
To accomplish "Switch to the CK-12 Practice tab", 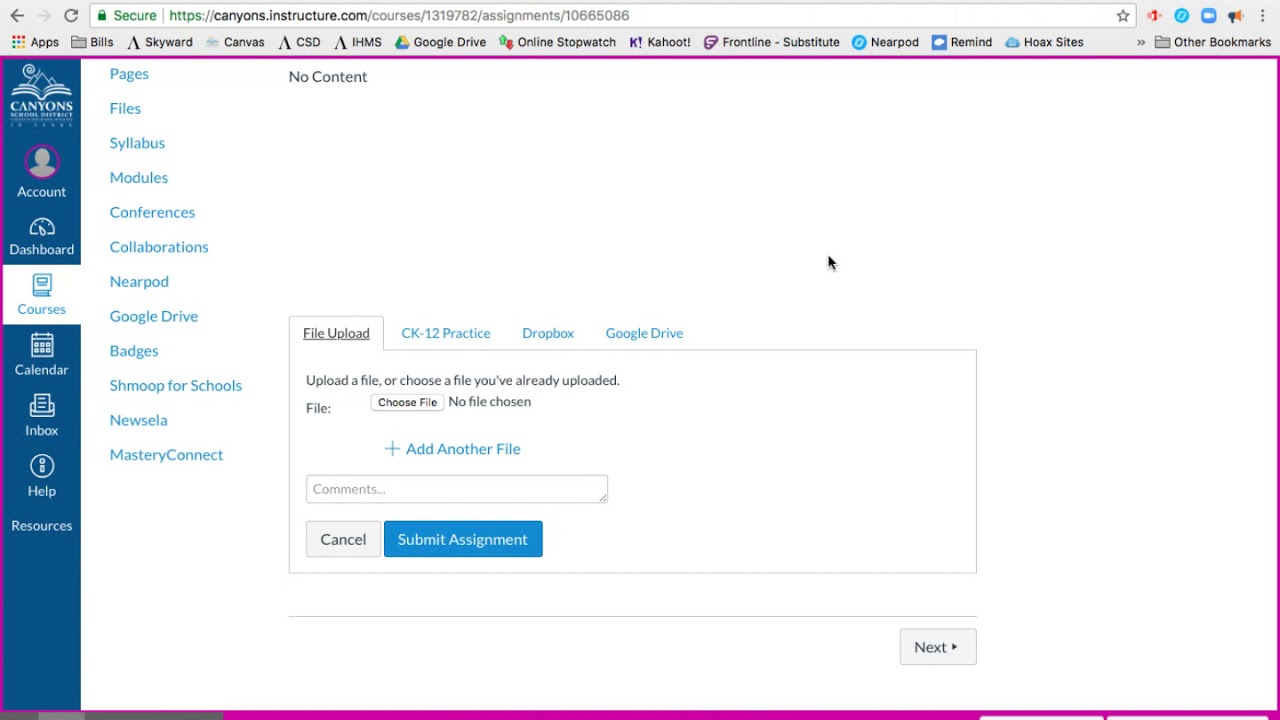I will click(x=446, y=333).
